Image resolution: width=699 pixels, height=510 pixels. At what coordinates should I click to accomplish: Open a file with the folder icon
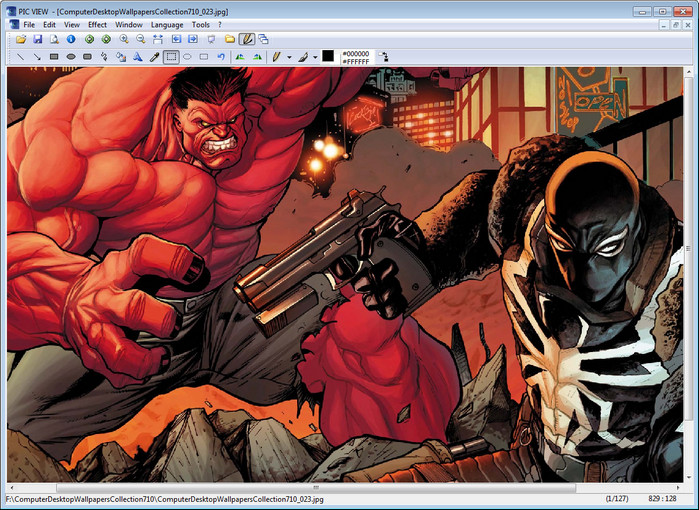pyautogui.click(x=21, y=39)
